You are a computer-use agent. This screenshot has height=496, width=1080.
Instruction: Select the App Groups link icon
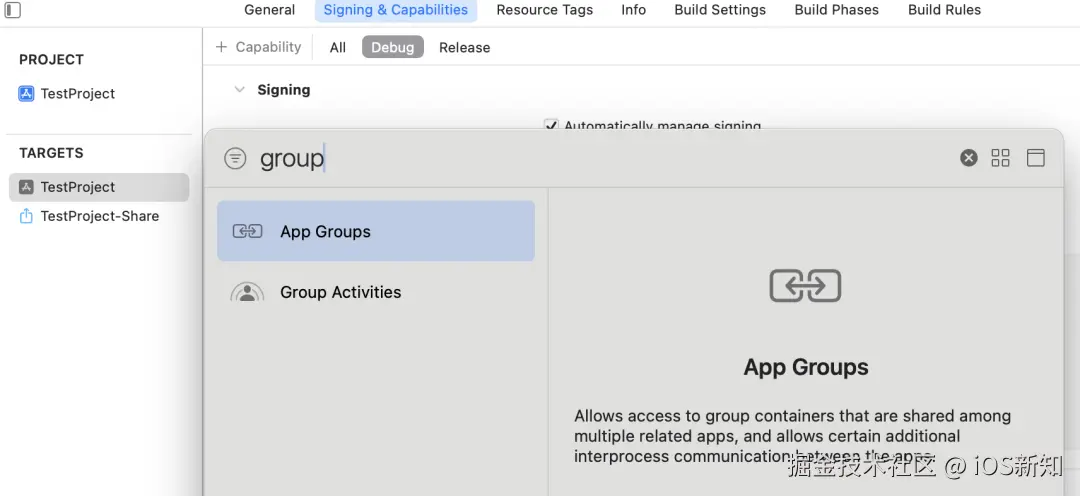tap(247, 231)
